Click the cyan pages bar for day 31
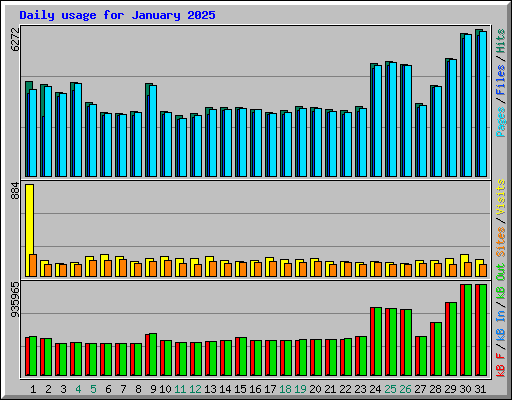This screenshot has width=512, height=400. (483, 104)
